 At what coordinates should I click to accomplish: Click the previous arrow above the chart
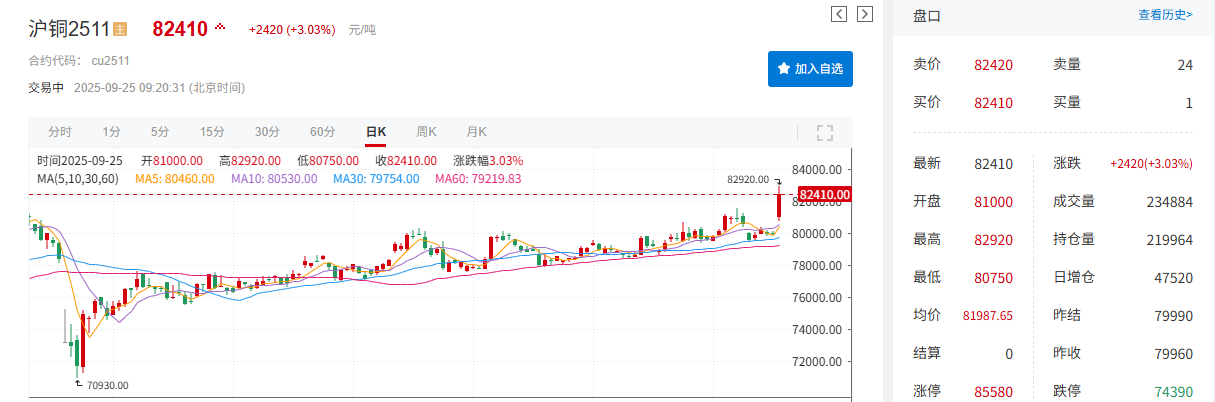click(839, 14)
